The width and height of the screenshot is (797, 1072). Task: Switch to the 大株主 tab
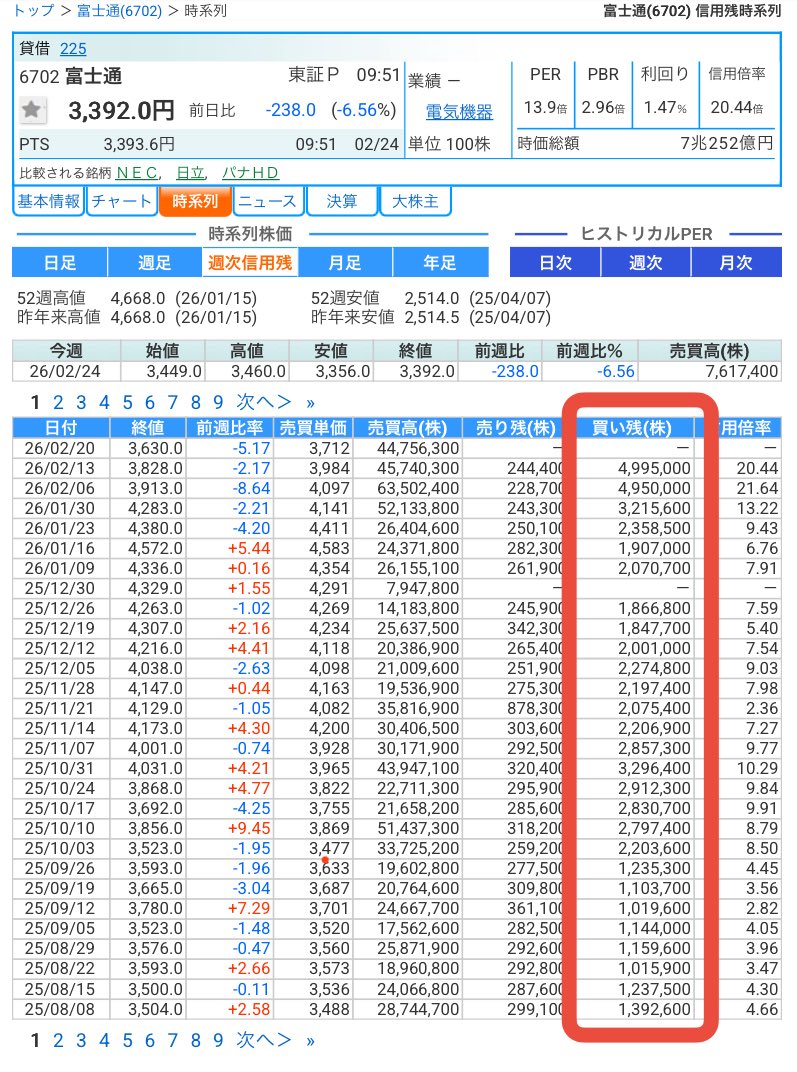pos(415,201)
